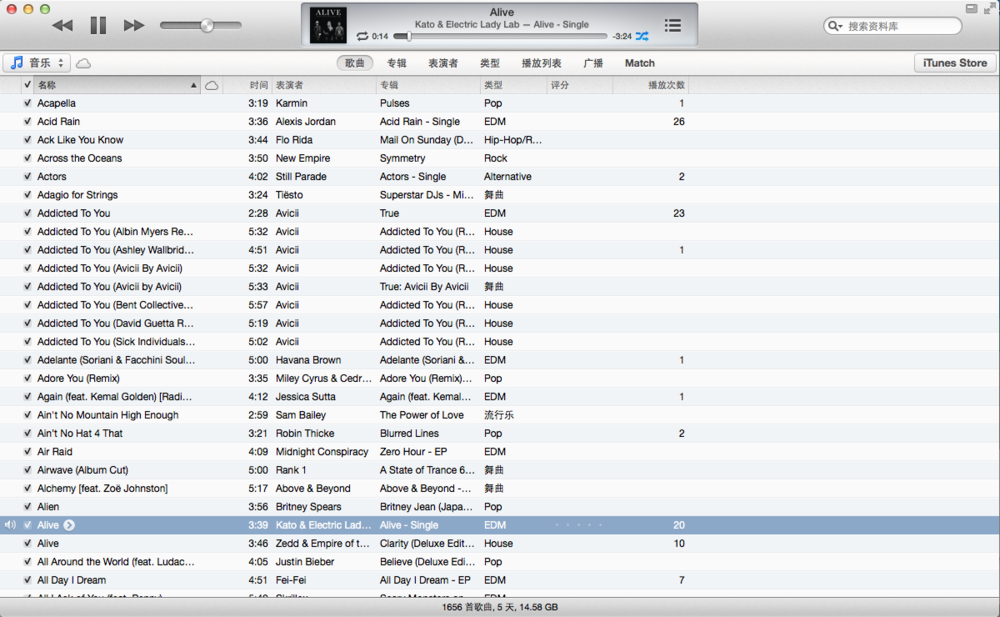Uncheck the Adagio for Strings checkbox
This screenshot has width=1000, height=617.
tap(27, 195)
